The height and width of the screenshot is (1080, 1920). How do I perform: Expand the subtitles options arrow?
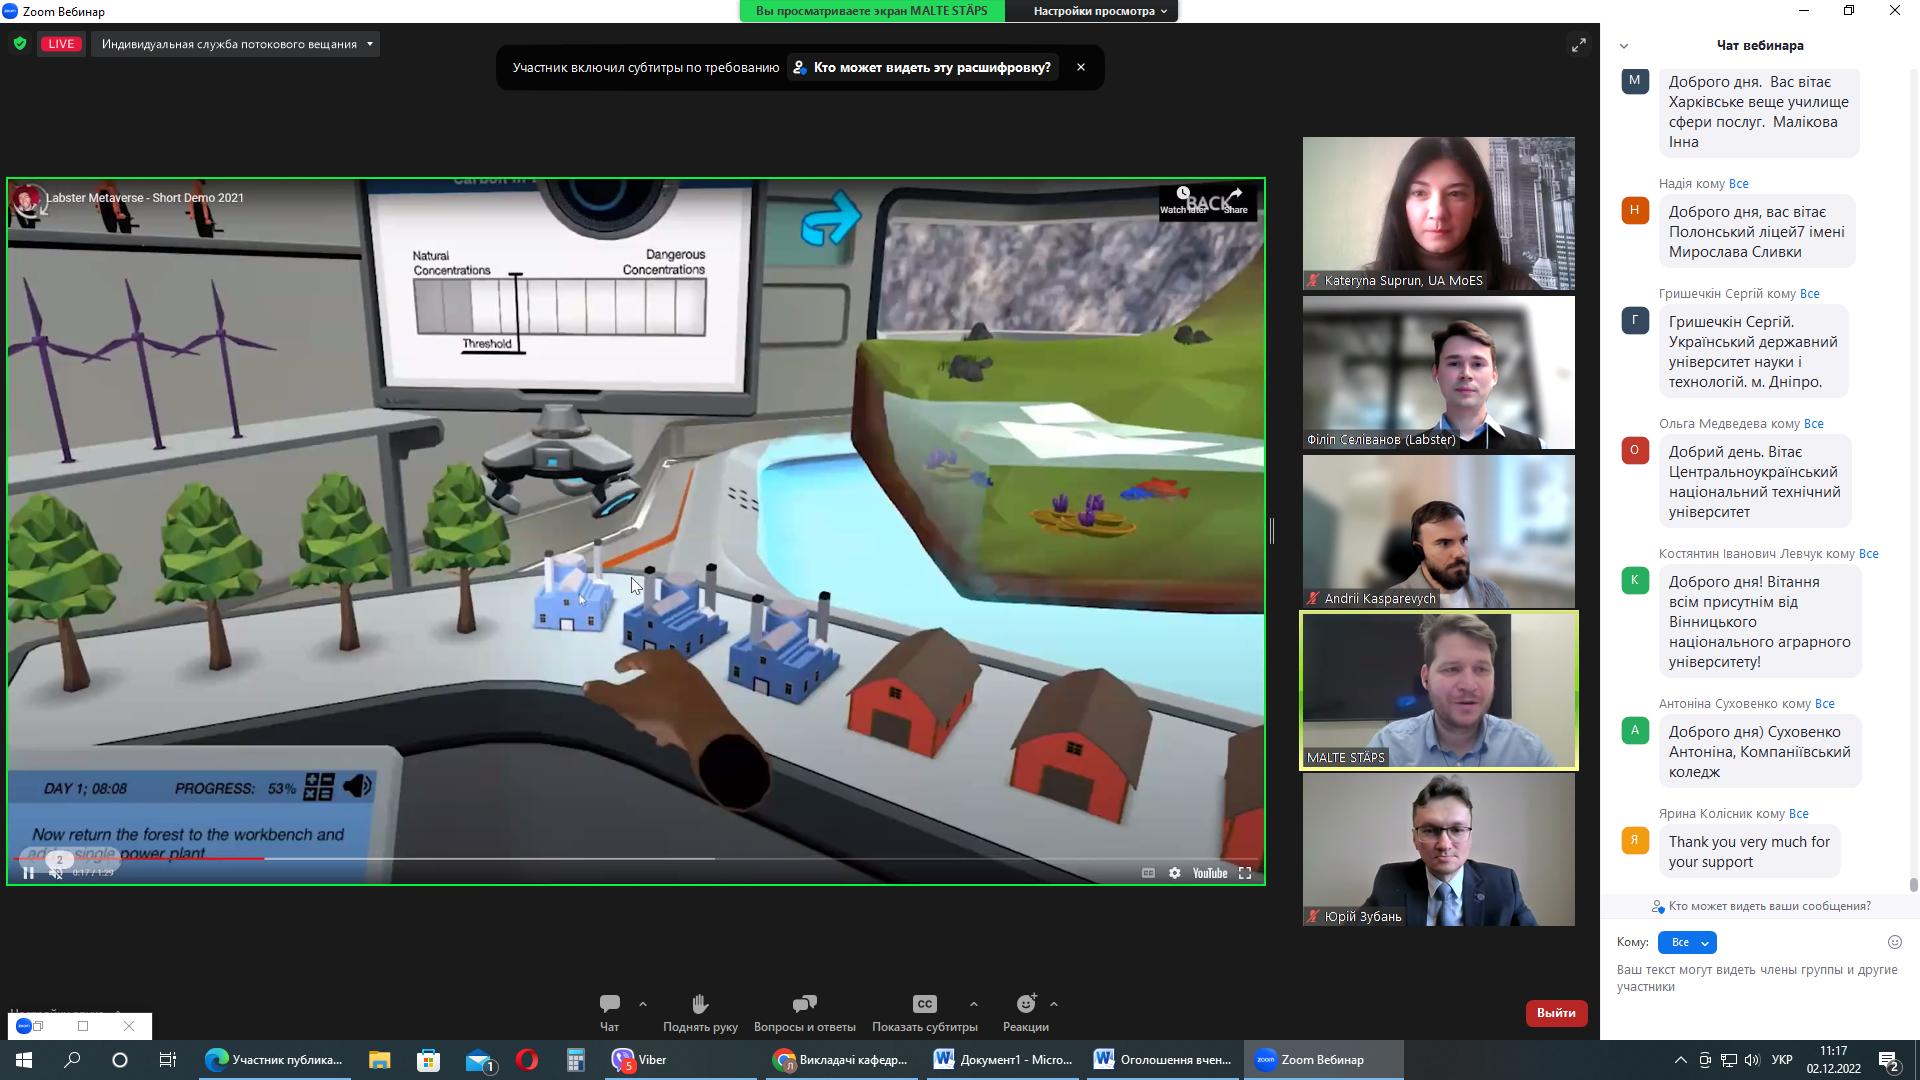973,1004
